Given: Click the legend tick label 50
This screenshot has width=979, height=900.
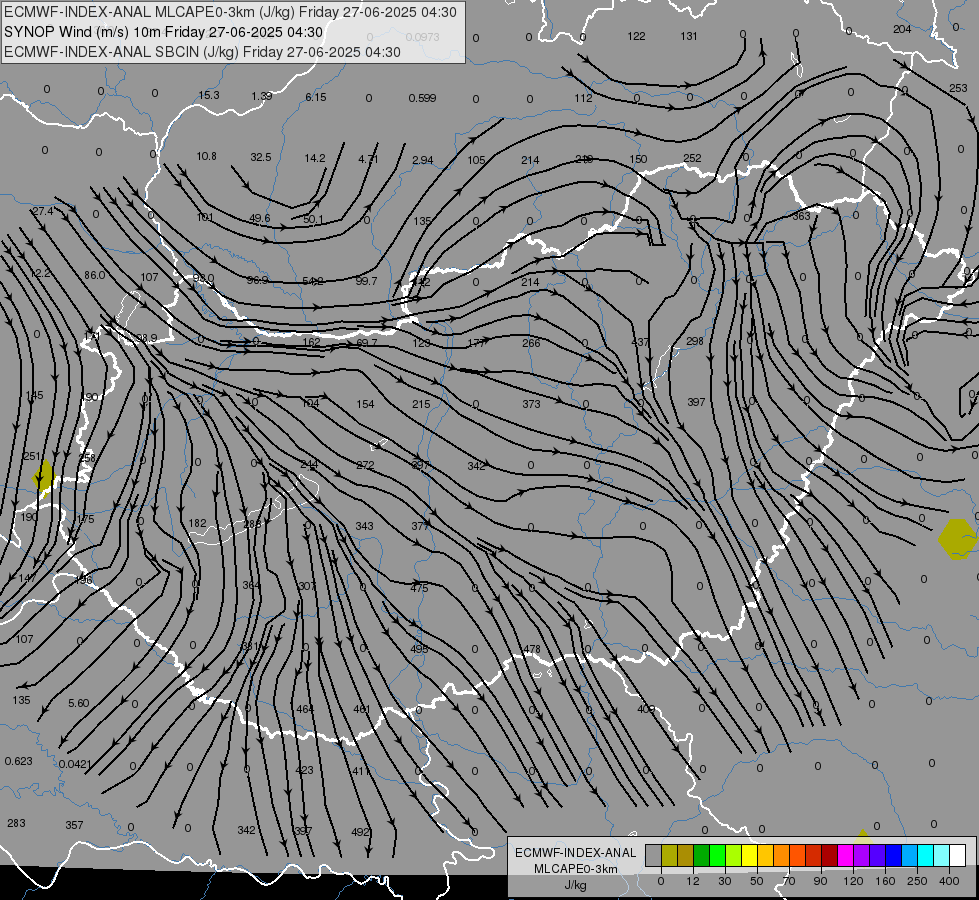Looking at the screenshot, I should click(x=757, y=881).
